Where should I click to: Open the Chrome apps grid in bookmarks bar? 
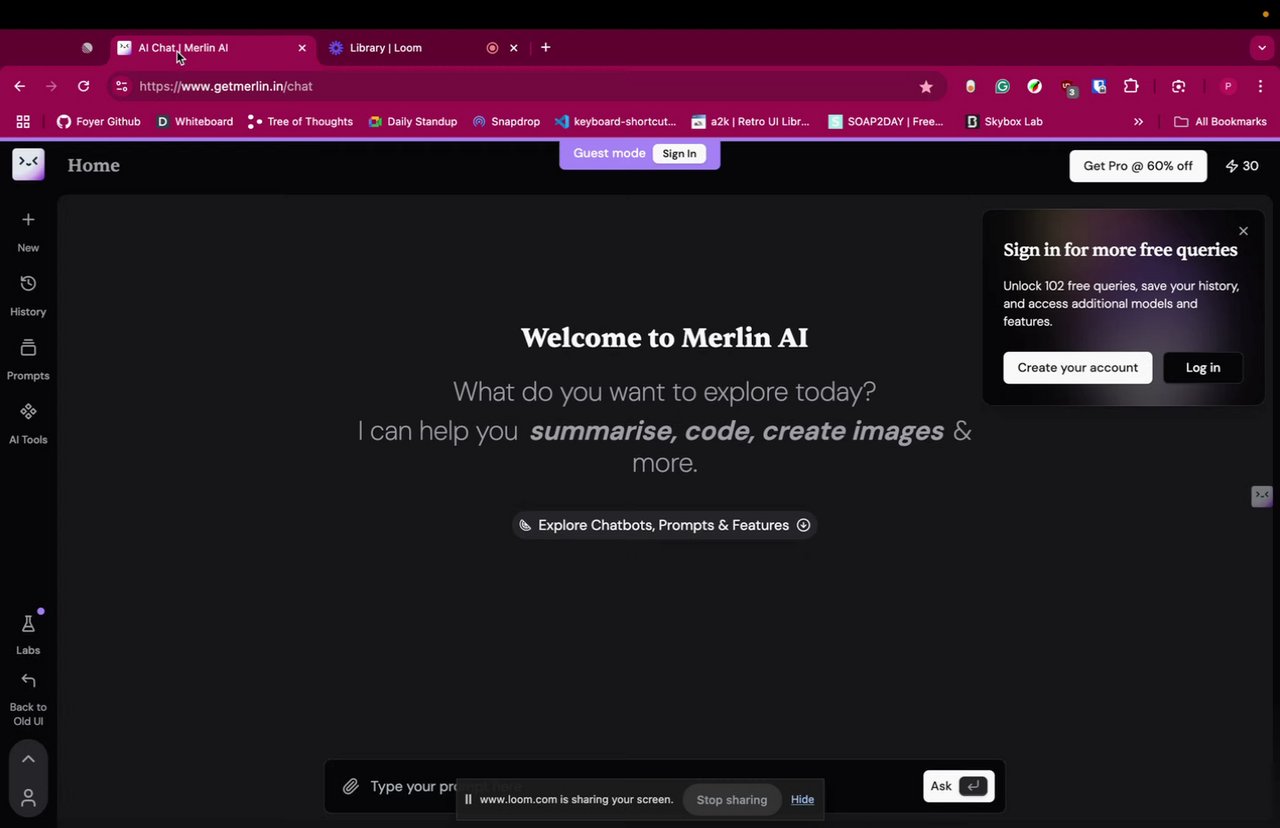point(23,122)
